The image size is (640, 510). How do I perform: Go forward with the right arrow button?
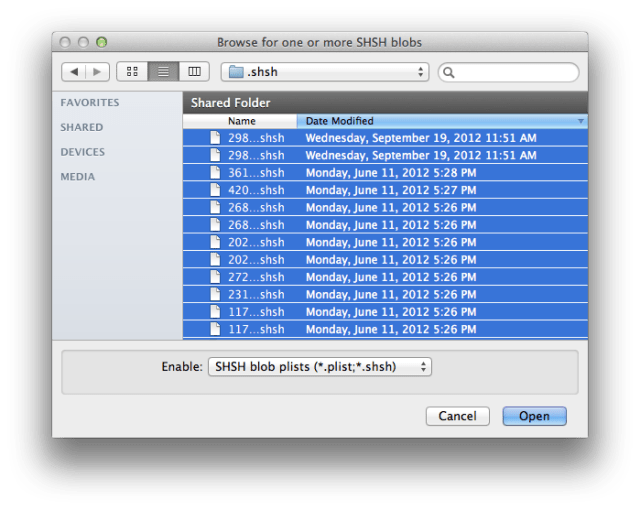(x=97, y=72)
